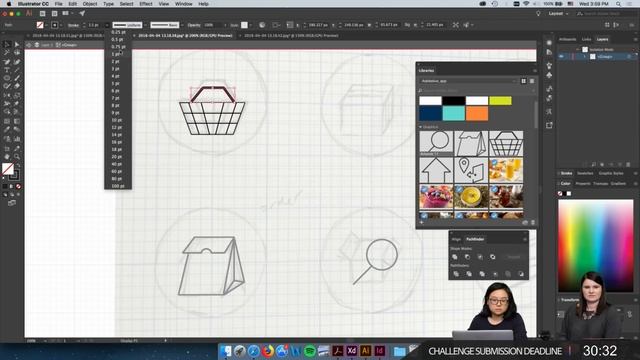This screenshot has height=360, width=640.
Task: Open the stroke color dropdown in control bar
Action: [x=61, y=25]
